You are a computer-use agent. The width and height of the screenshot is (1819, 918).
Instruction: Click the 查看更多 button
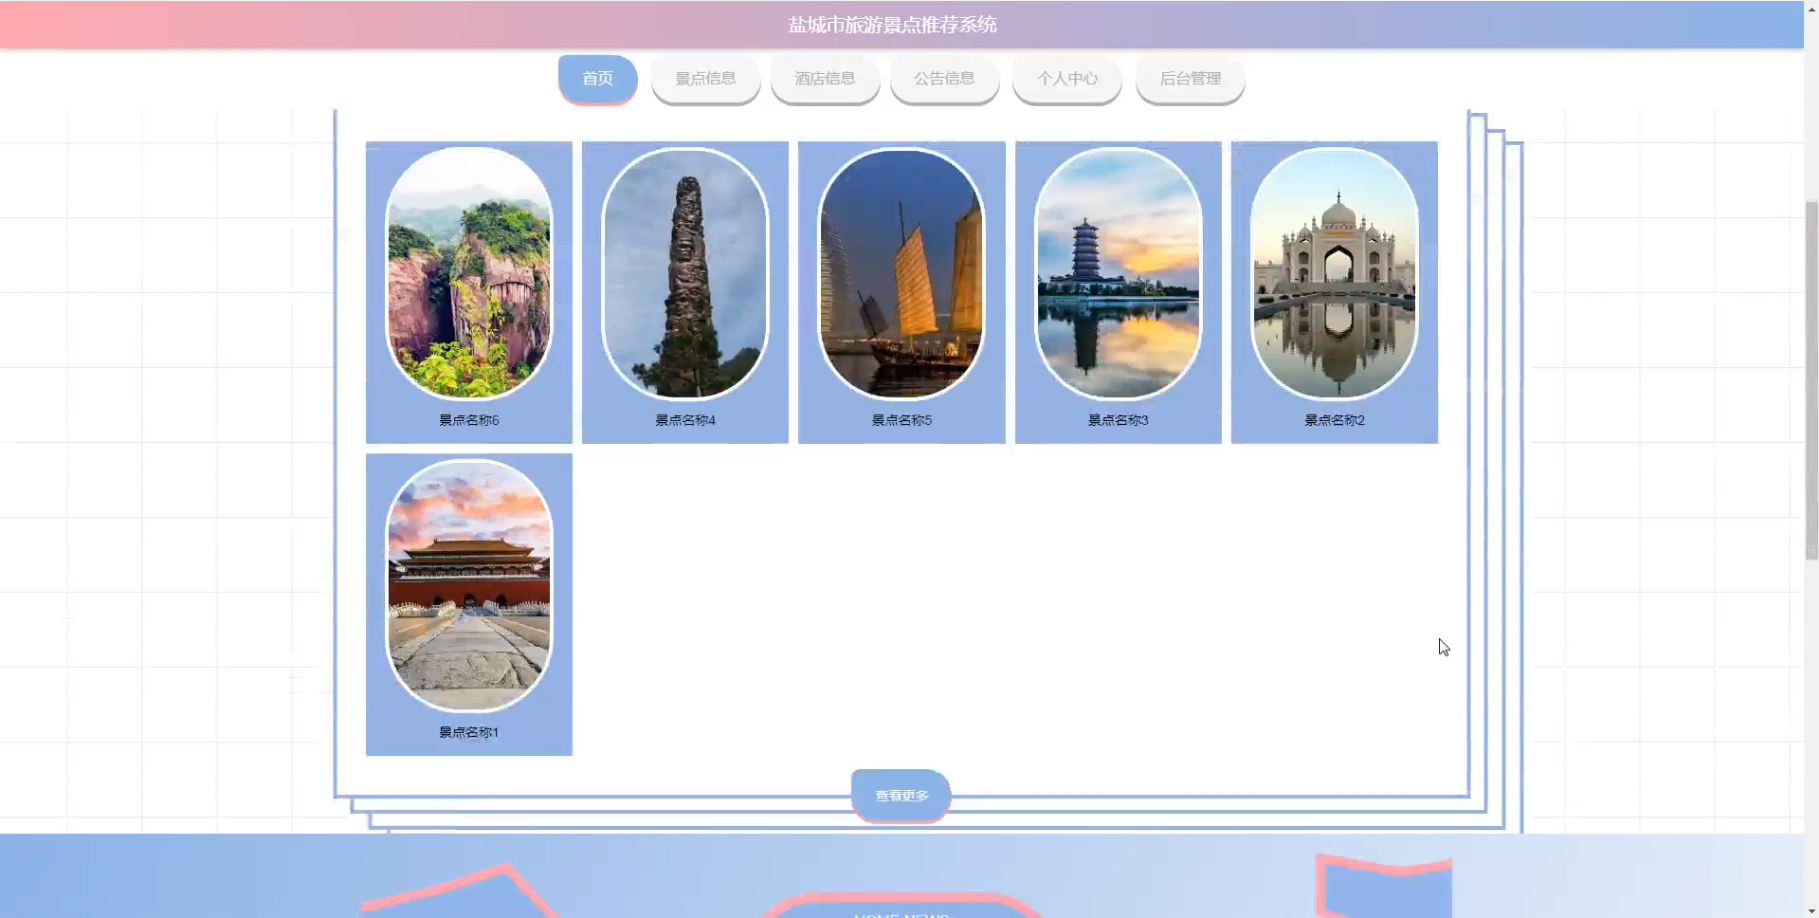[901, 796]
